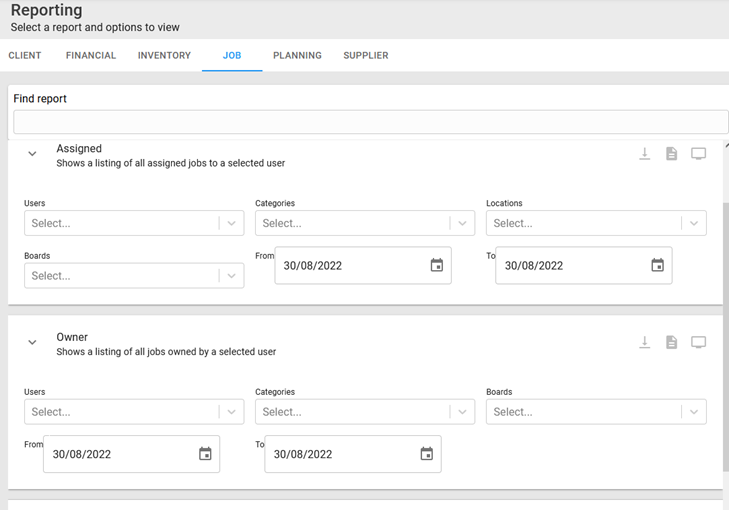
Task: Open Categories dropdown in Owner report
Action: pyautogui.click(x=365, y=412)
